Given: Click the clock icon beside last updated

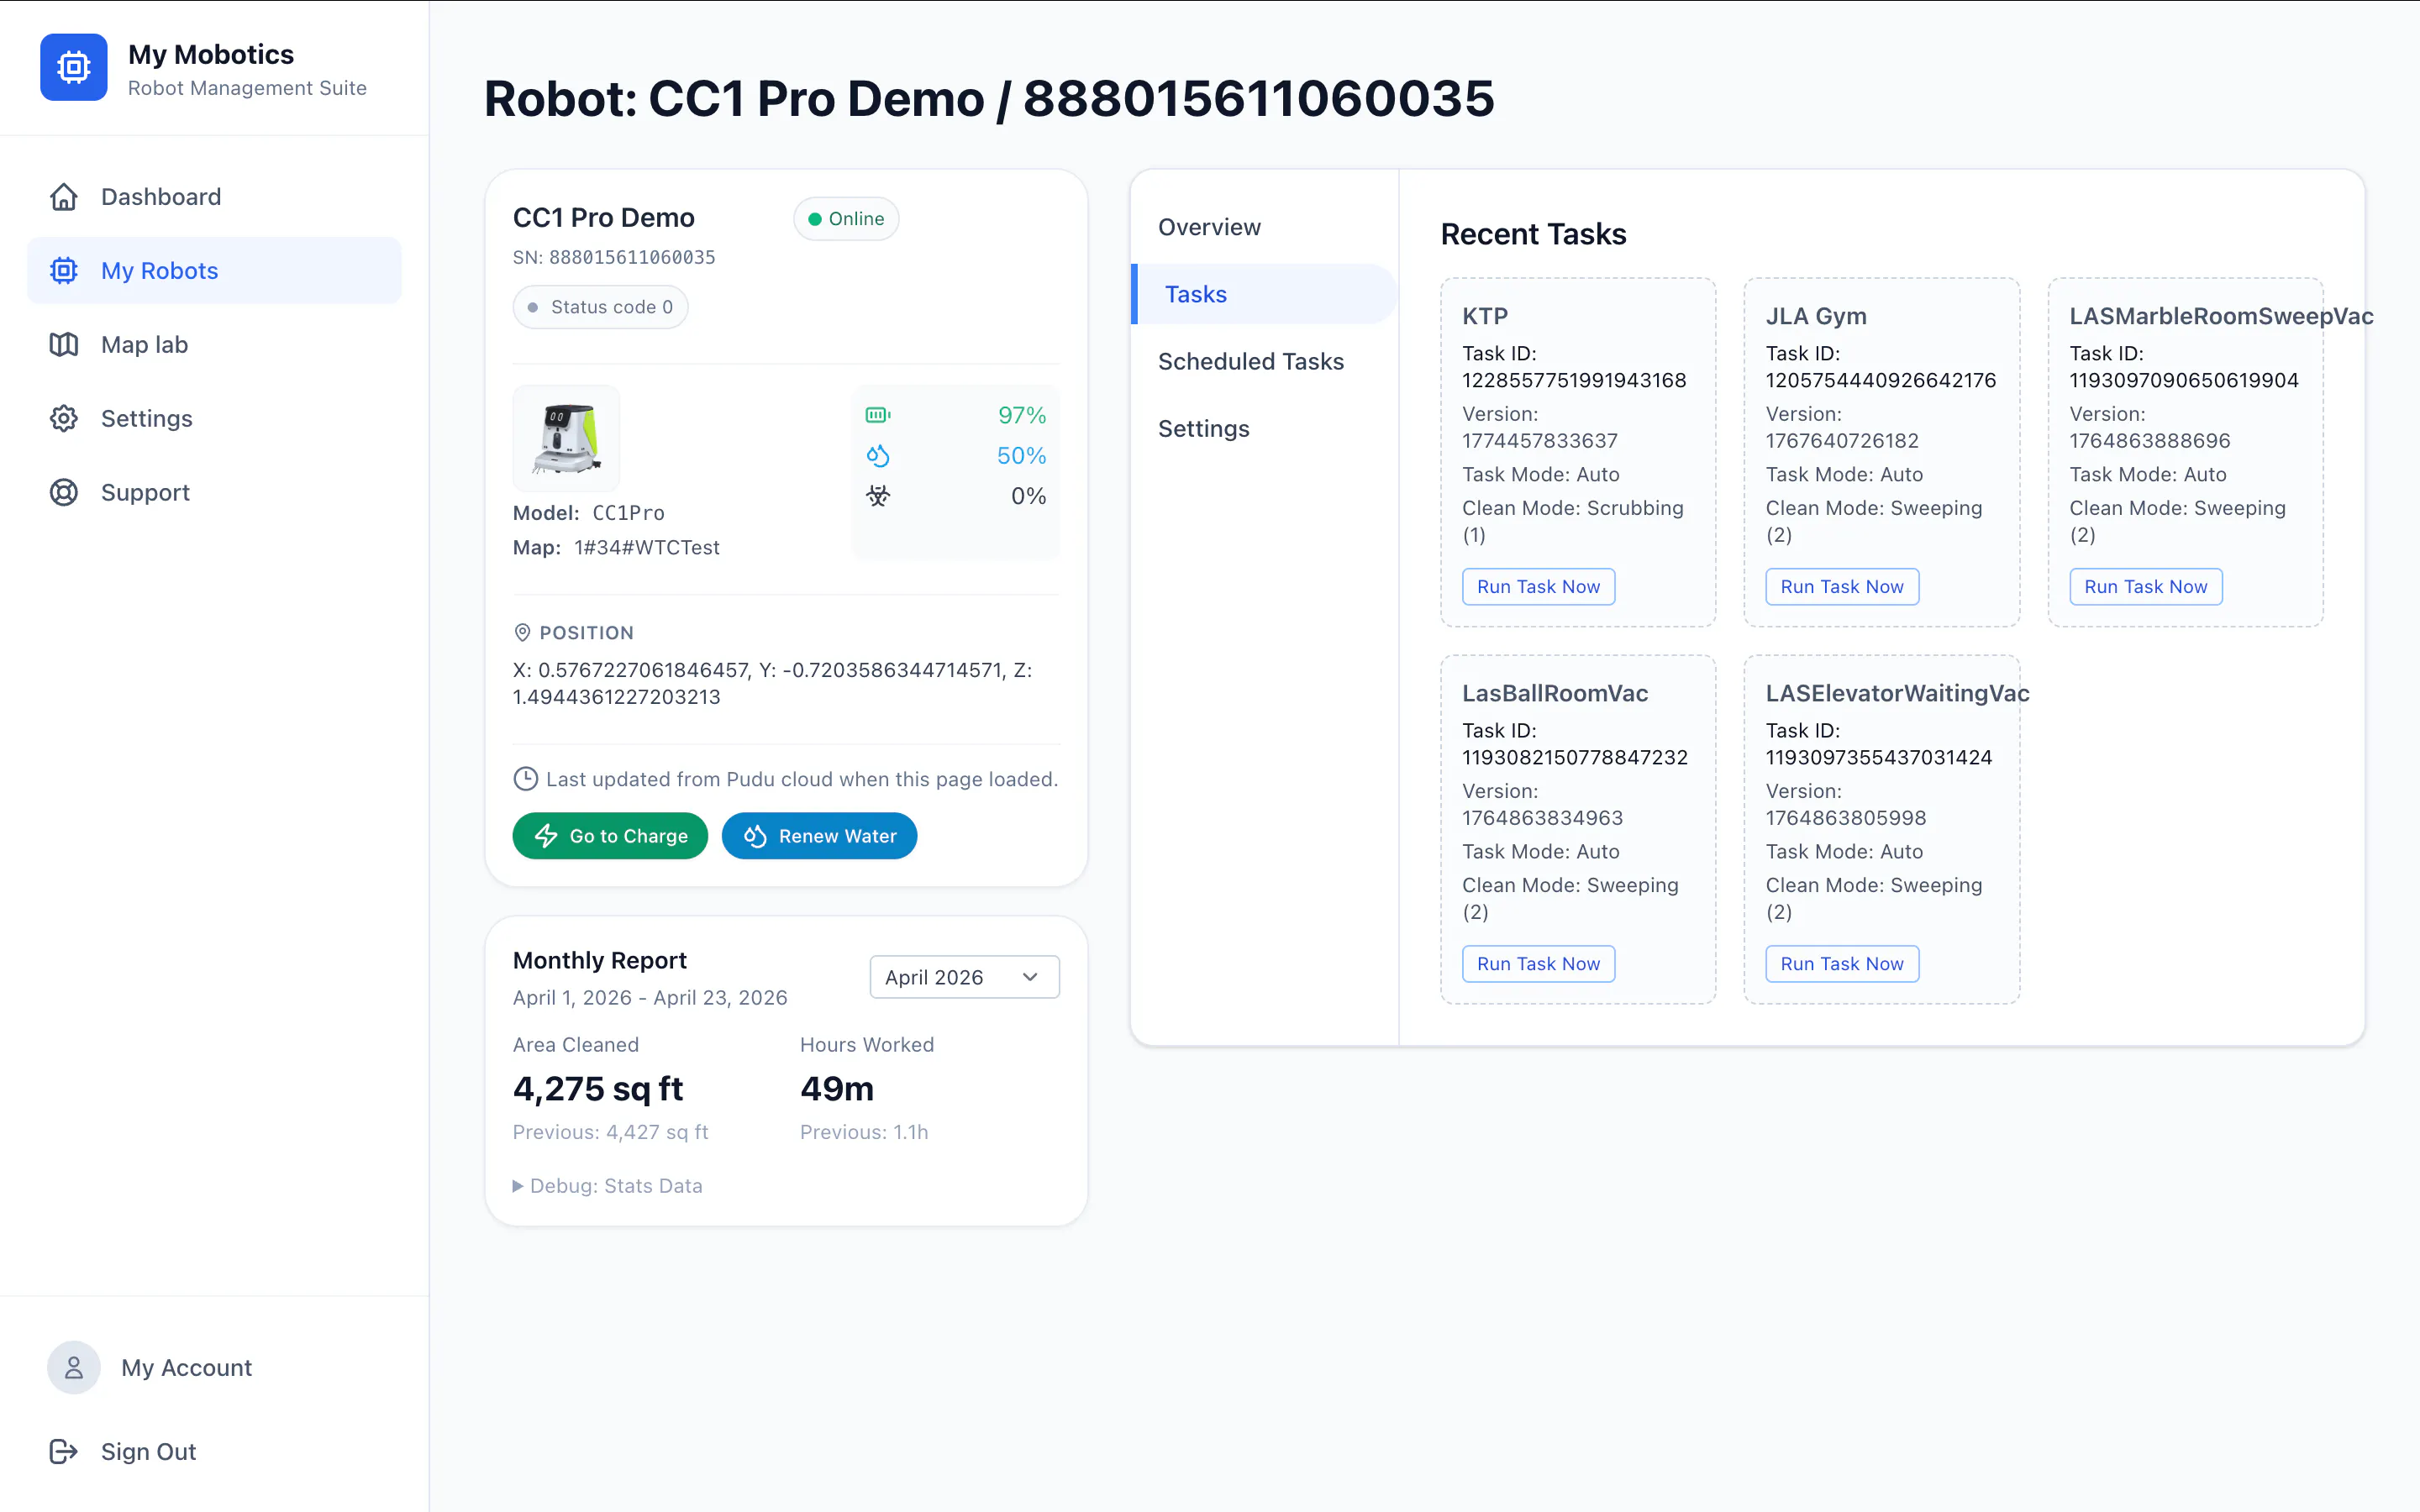Looking at the screenshot, I should (x=525, y=779).
